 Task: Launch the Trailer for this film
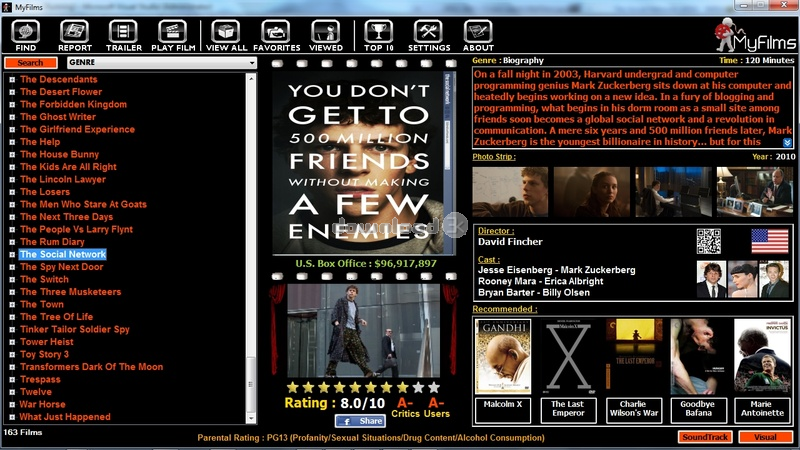tap(123, 36)
